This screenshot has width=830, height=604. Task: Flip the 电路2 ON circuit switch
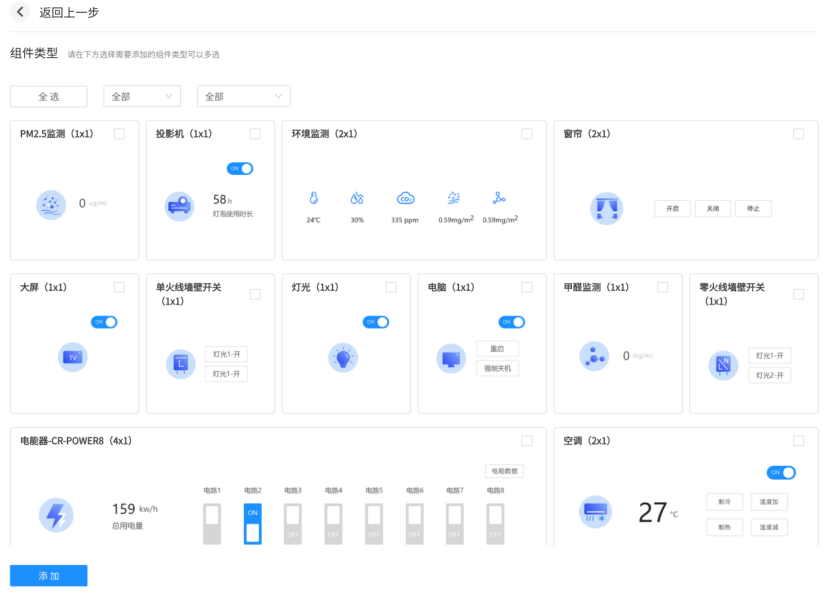click(x=252, y=523)
